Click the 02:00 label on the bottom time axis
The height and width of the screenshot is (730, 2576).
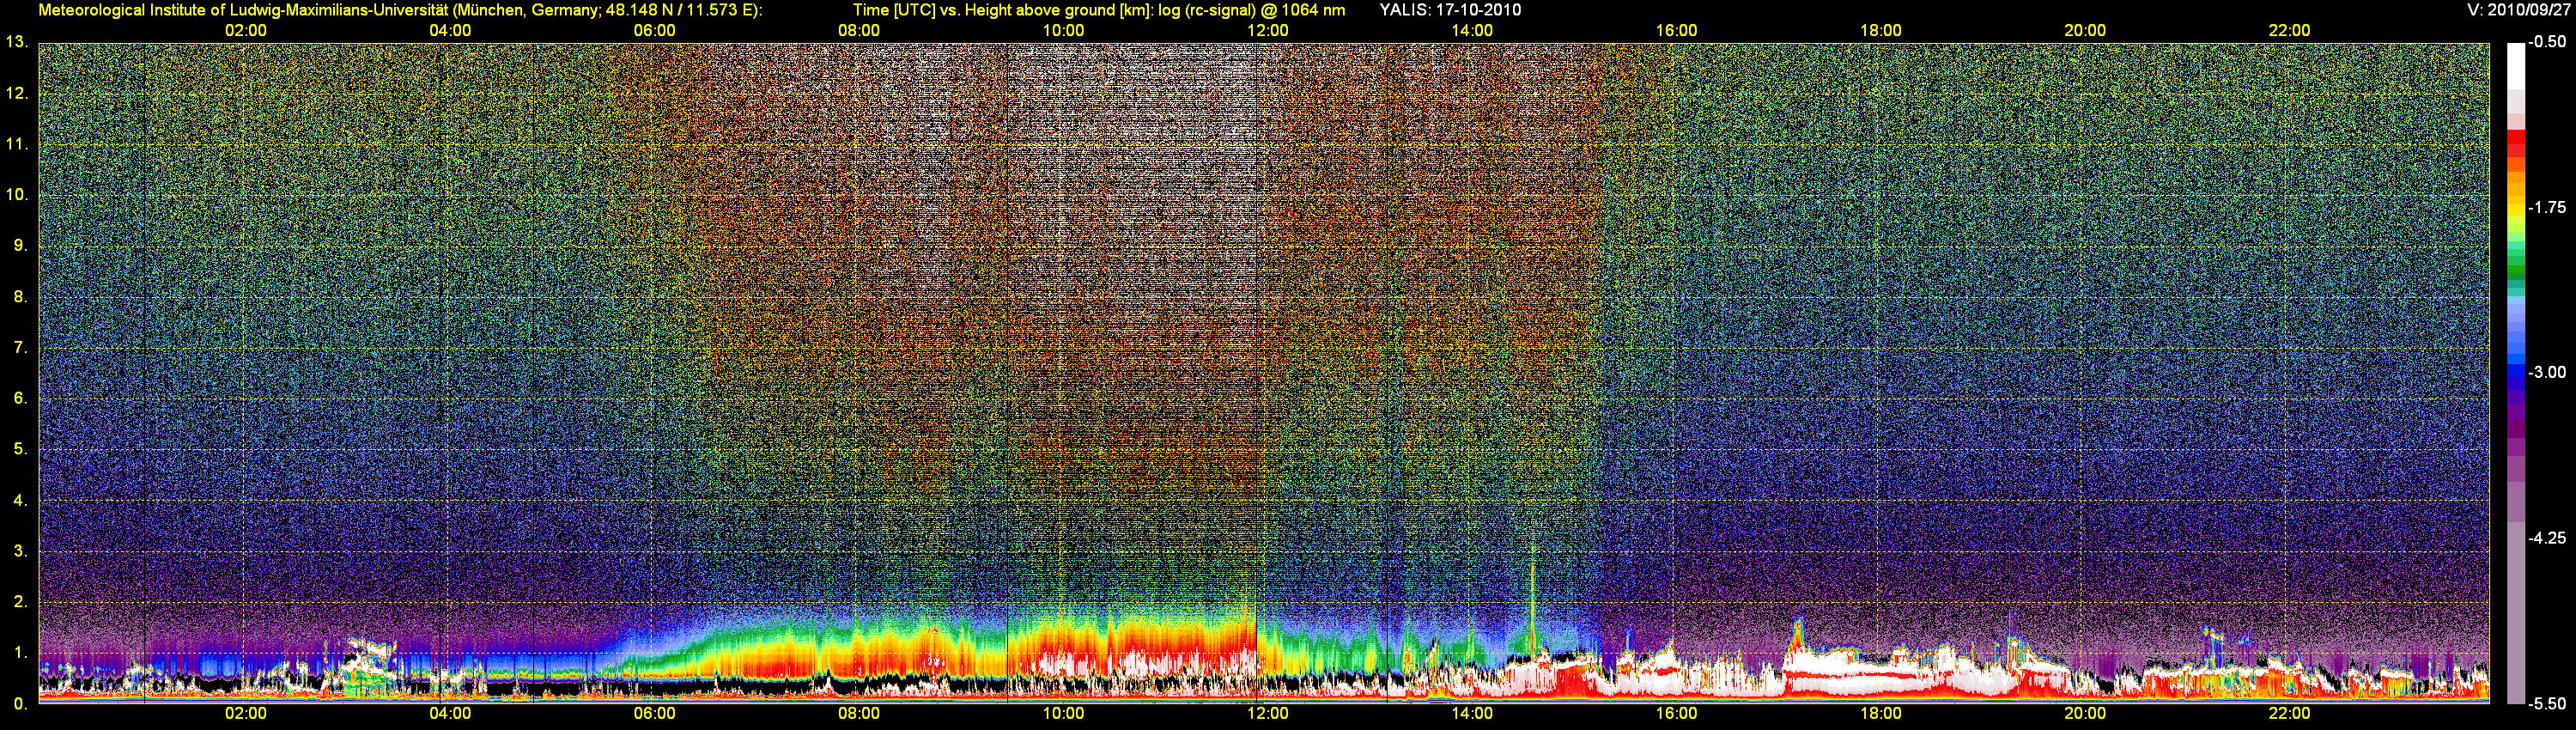point(246,714)
